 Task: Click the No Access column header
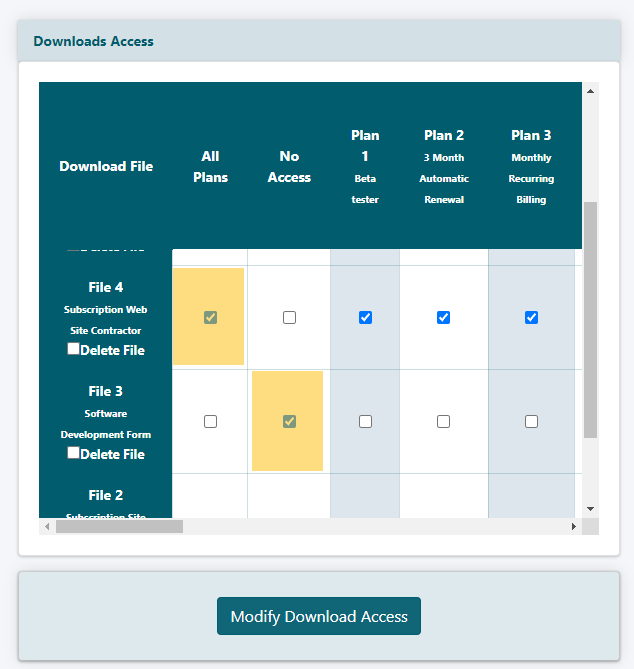[x=289, y=167]
